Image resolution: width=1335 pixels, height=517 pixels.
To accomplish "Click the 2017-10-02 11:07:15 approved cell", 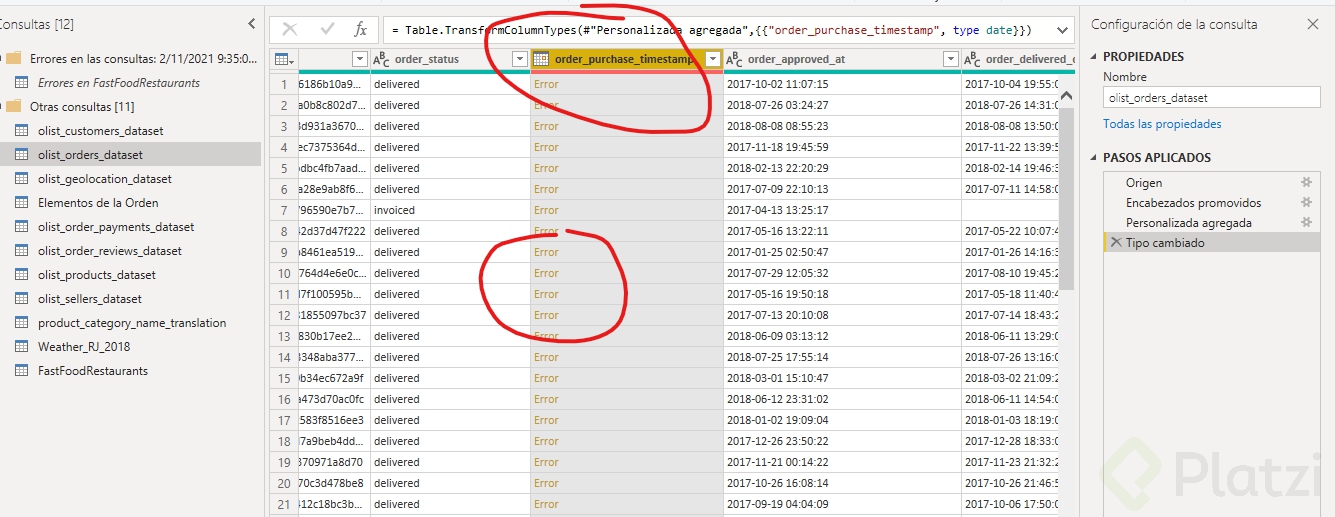I will pos(842,84).
